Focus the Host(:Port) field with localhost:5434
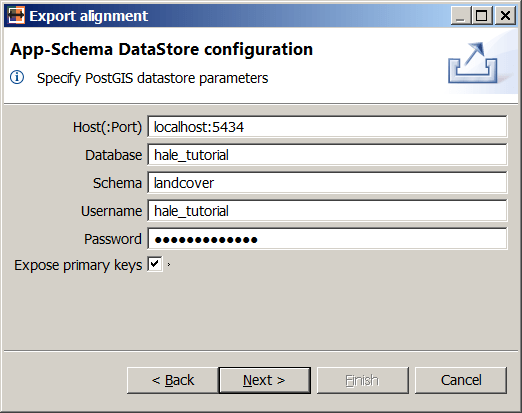This screenshot has width=522, height=413. [327, 127]
